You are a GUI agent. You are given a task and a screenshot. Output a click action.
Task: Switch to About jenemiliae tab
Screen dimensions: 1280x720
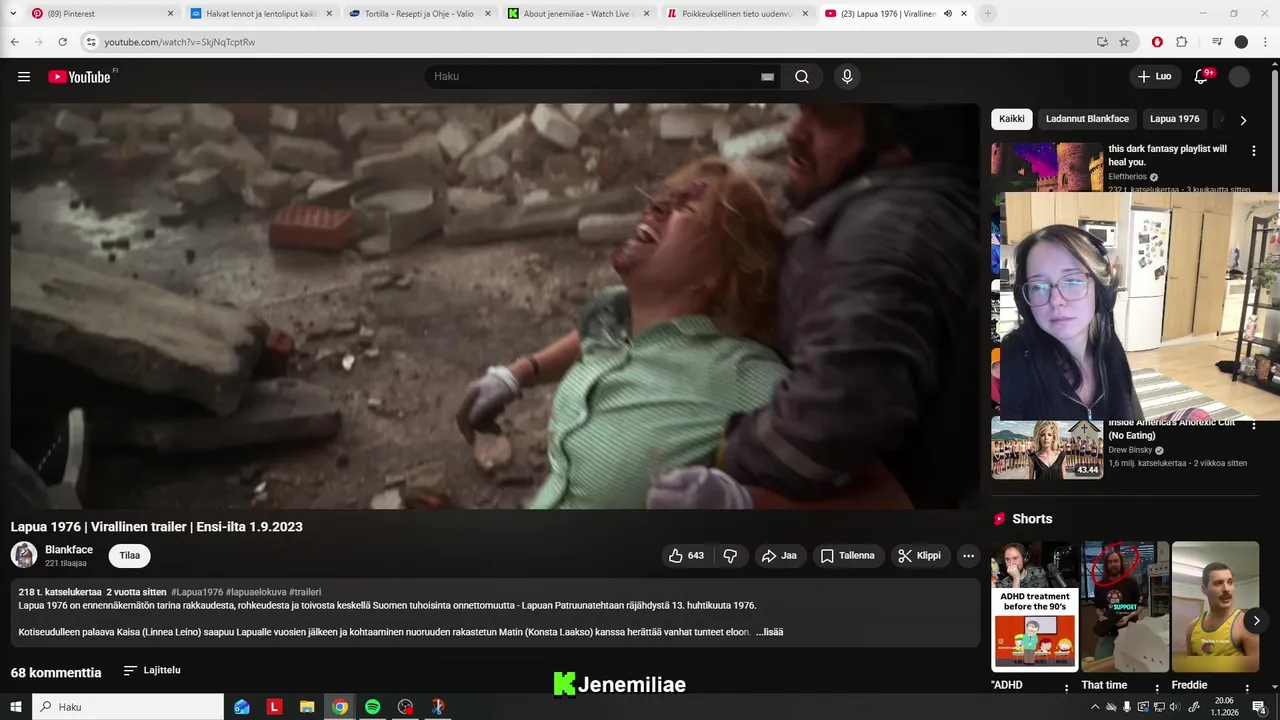point(578,14)
